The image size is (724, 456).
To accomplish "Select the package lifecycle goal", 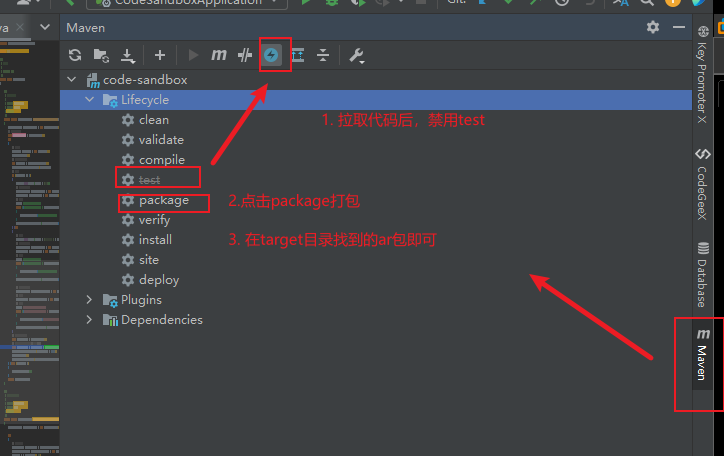I will click(163, 200).
